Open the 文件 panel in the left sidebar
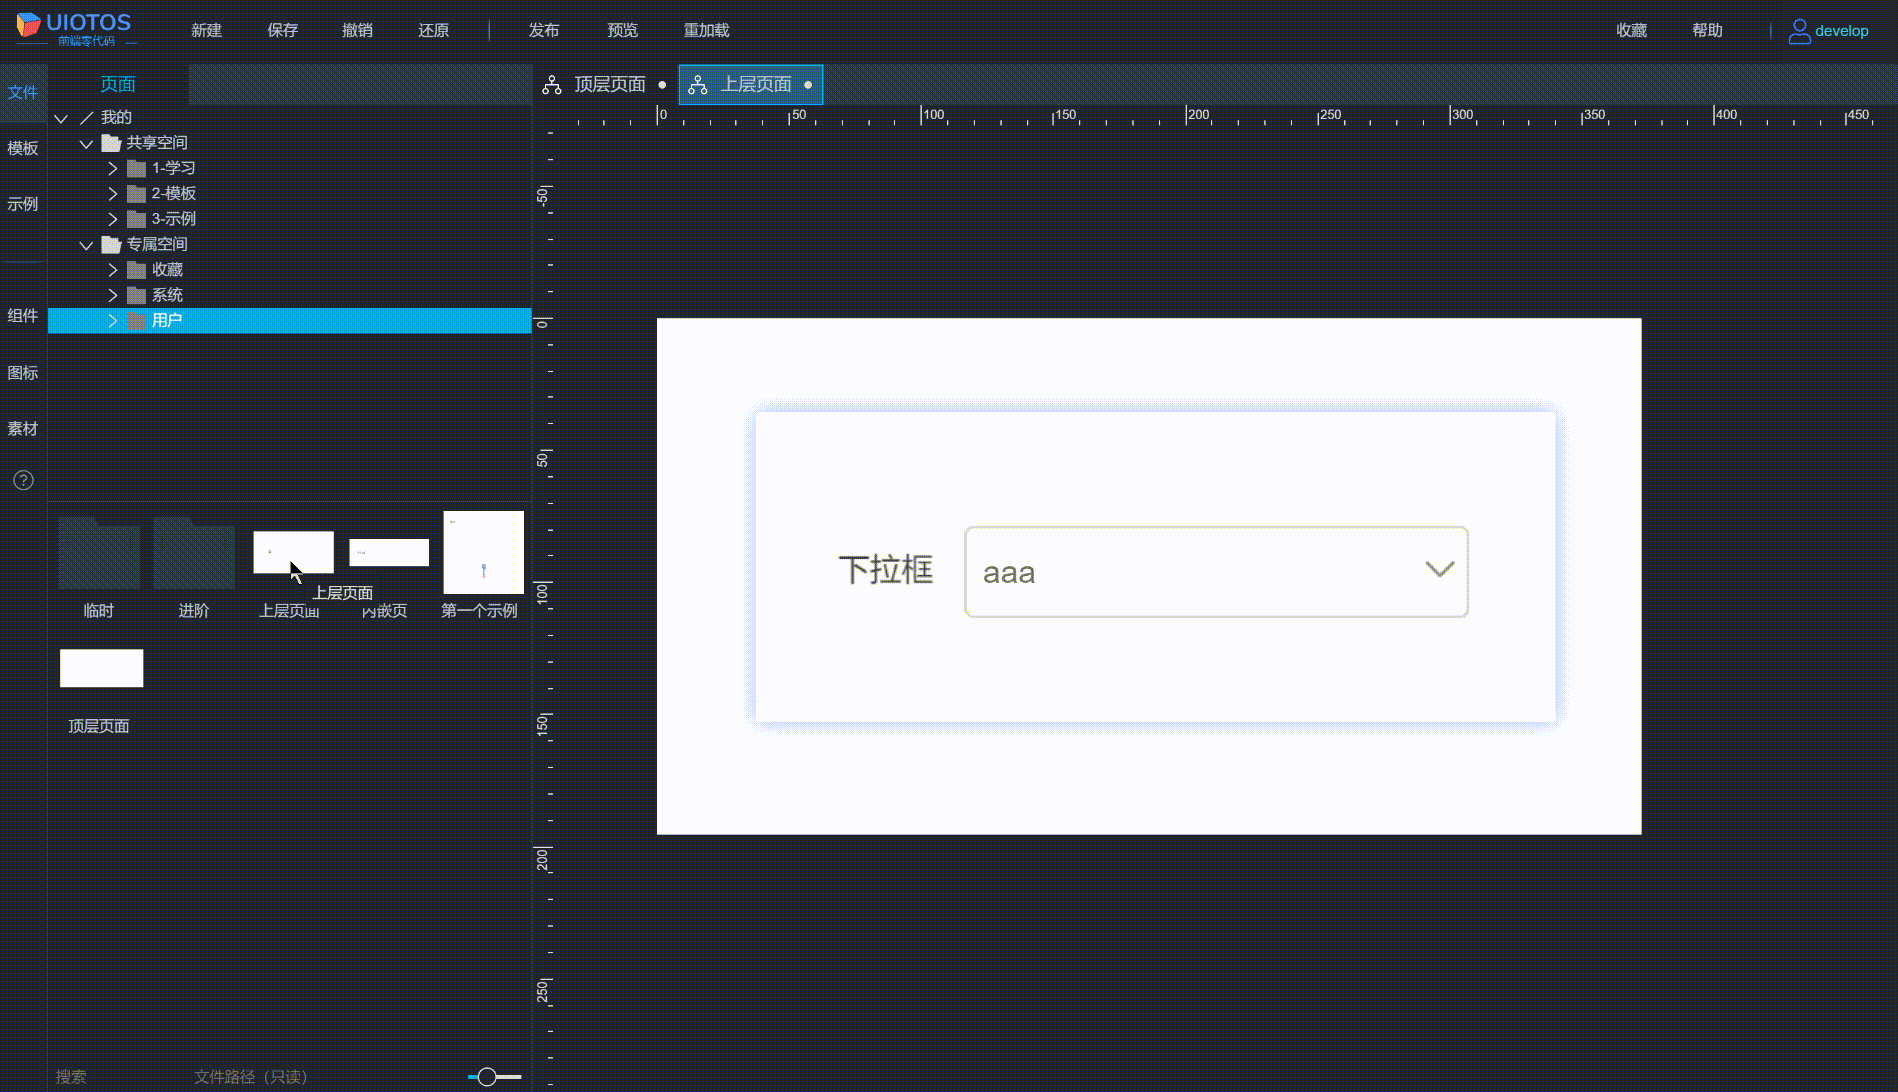 coord(23,92)
